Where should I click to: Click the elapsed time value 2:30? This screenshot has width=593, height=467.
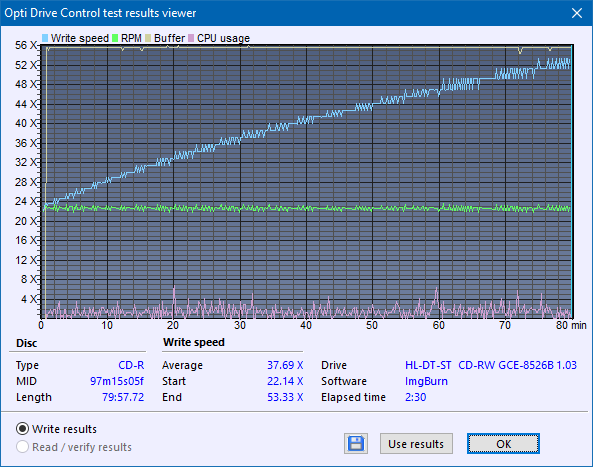click(416, 397)
